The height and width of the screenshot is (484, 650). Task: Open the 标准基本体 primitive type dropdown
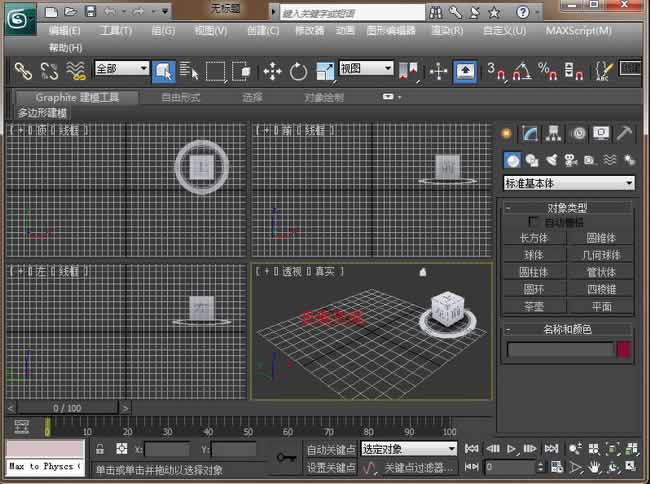coord(569,184)
